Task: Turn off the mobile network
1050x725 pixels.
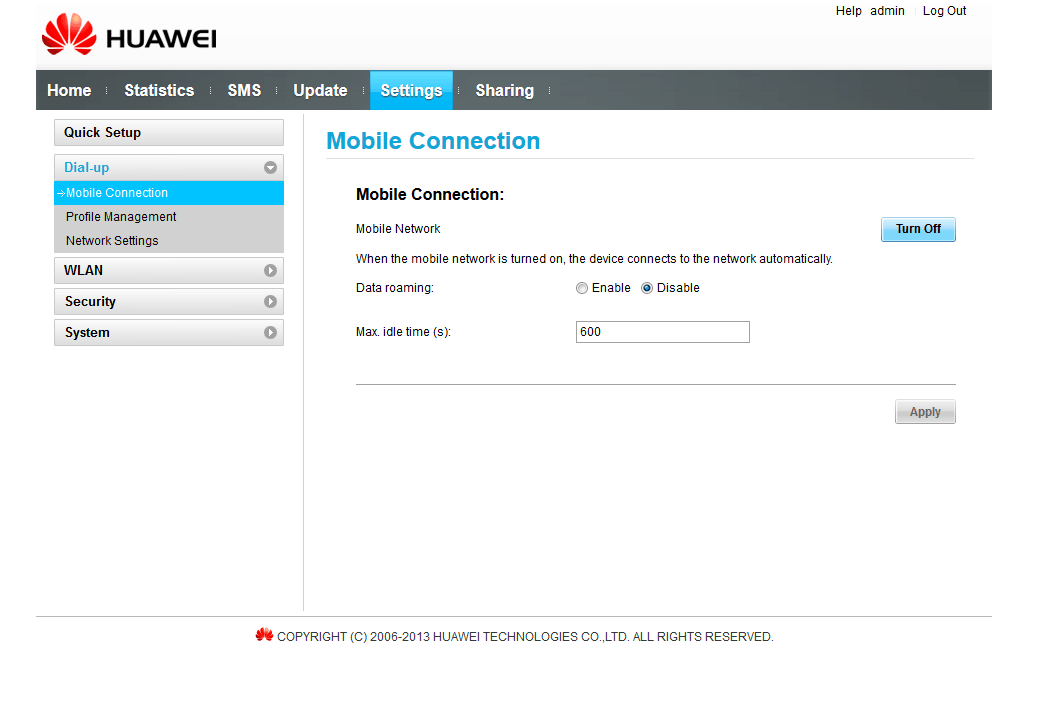Action: (918, 229)
